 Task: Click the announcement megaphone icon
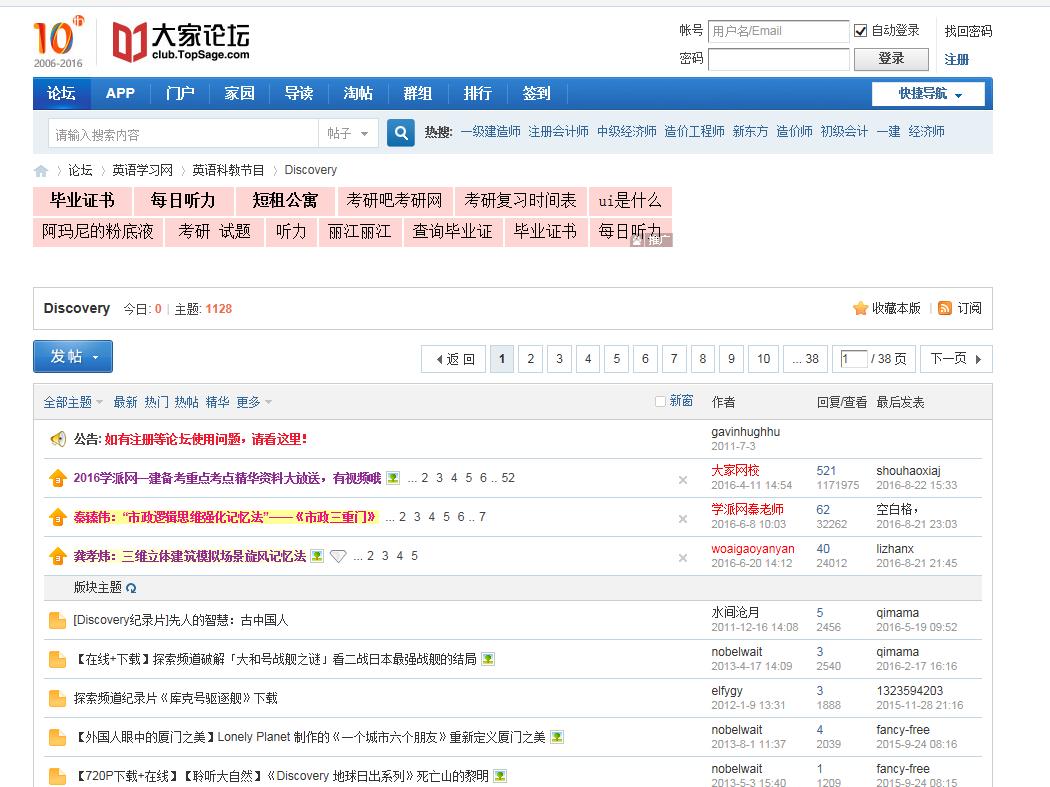pyautogui.click(x=57, y=438)
